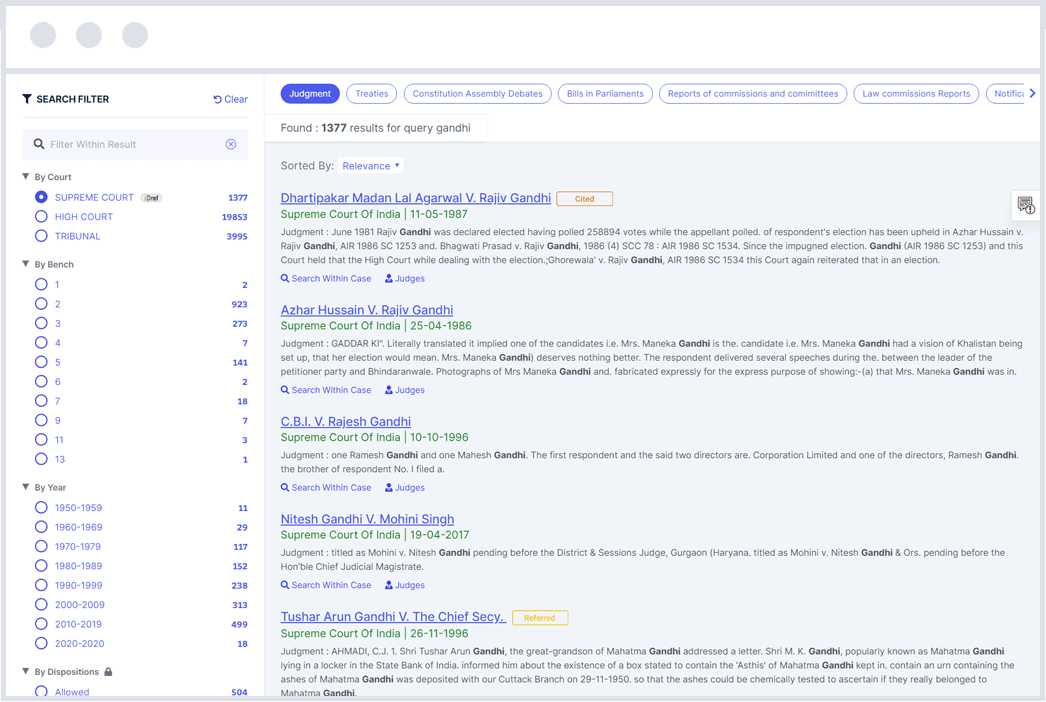Select the HIGH COURT radio button
Screen dimensions: 1046x702
pos(41,217)
